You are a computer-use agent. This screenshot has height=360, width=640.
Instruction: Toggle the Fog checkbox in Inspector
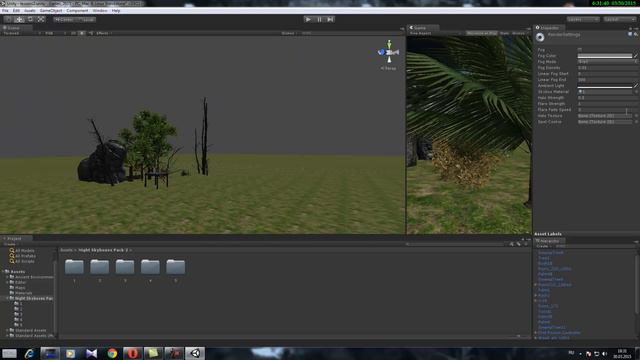(580, 50)
